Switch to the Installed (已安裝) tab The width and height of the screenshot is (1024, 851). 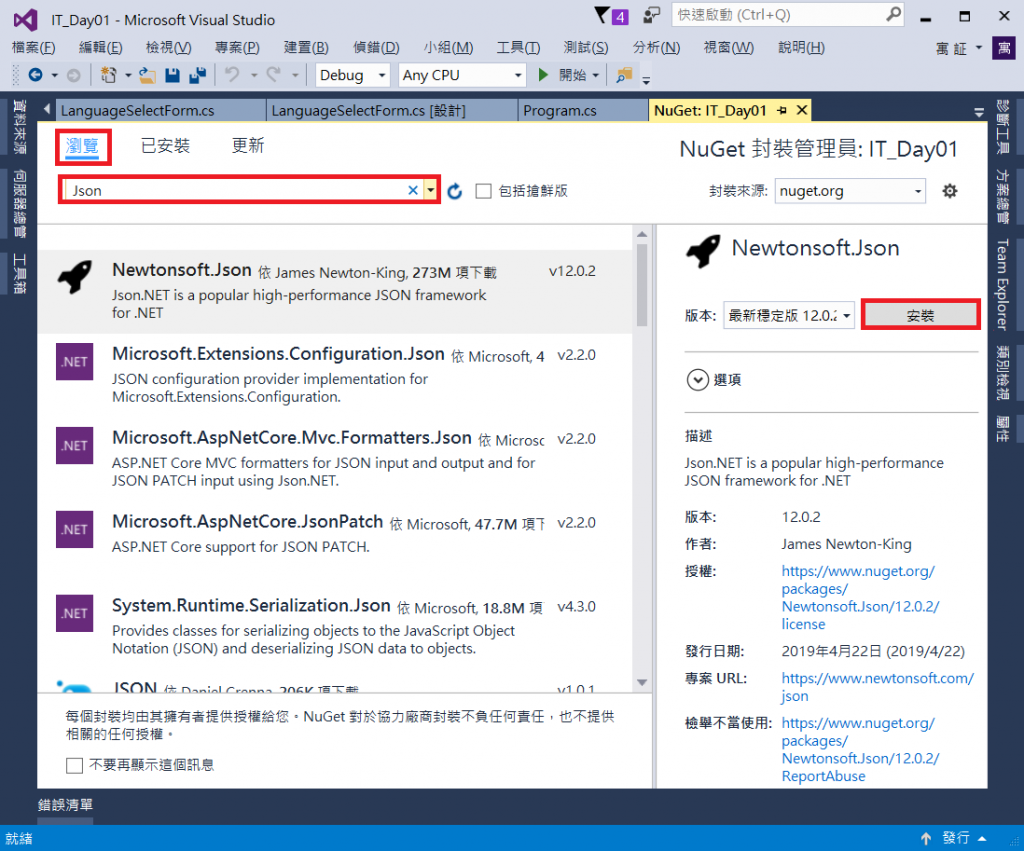pyautogui.click(x=165, y=146)
